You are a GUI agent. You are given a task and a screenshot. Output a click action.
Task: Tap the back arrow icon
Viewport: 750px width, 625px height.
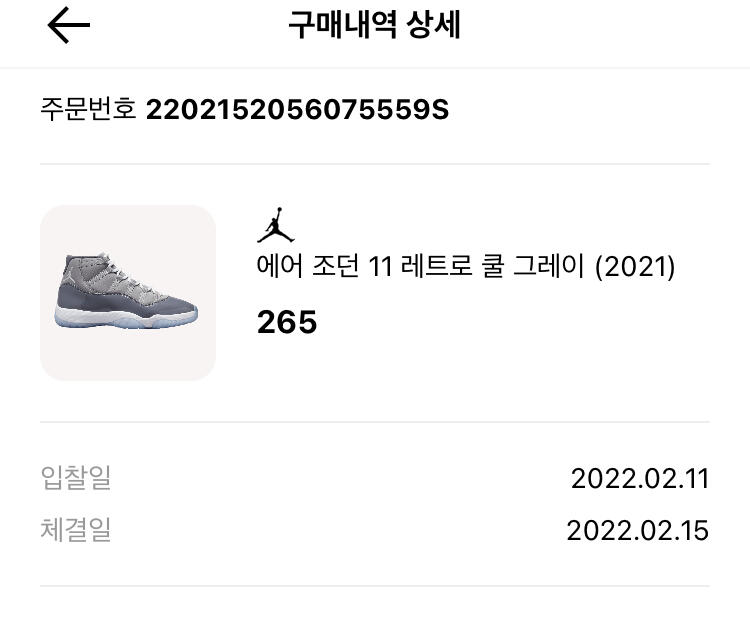[x=69, y=26]
